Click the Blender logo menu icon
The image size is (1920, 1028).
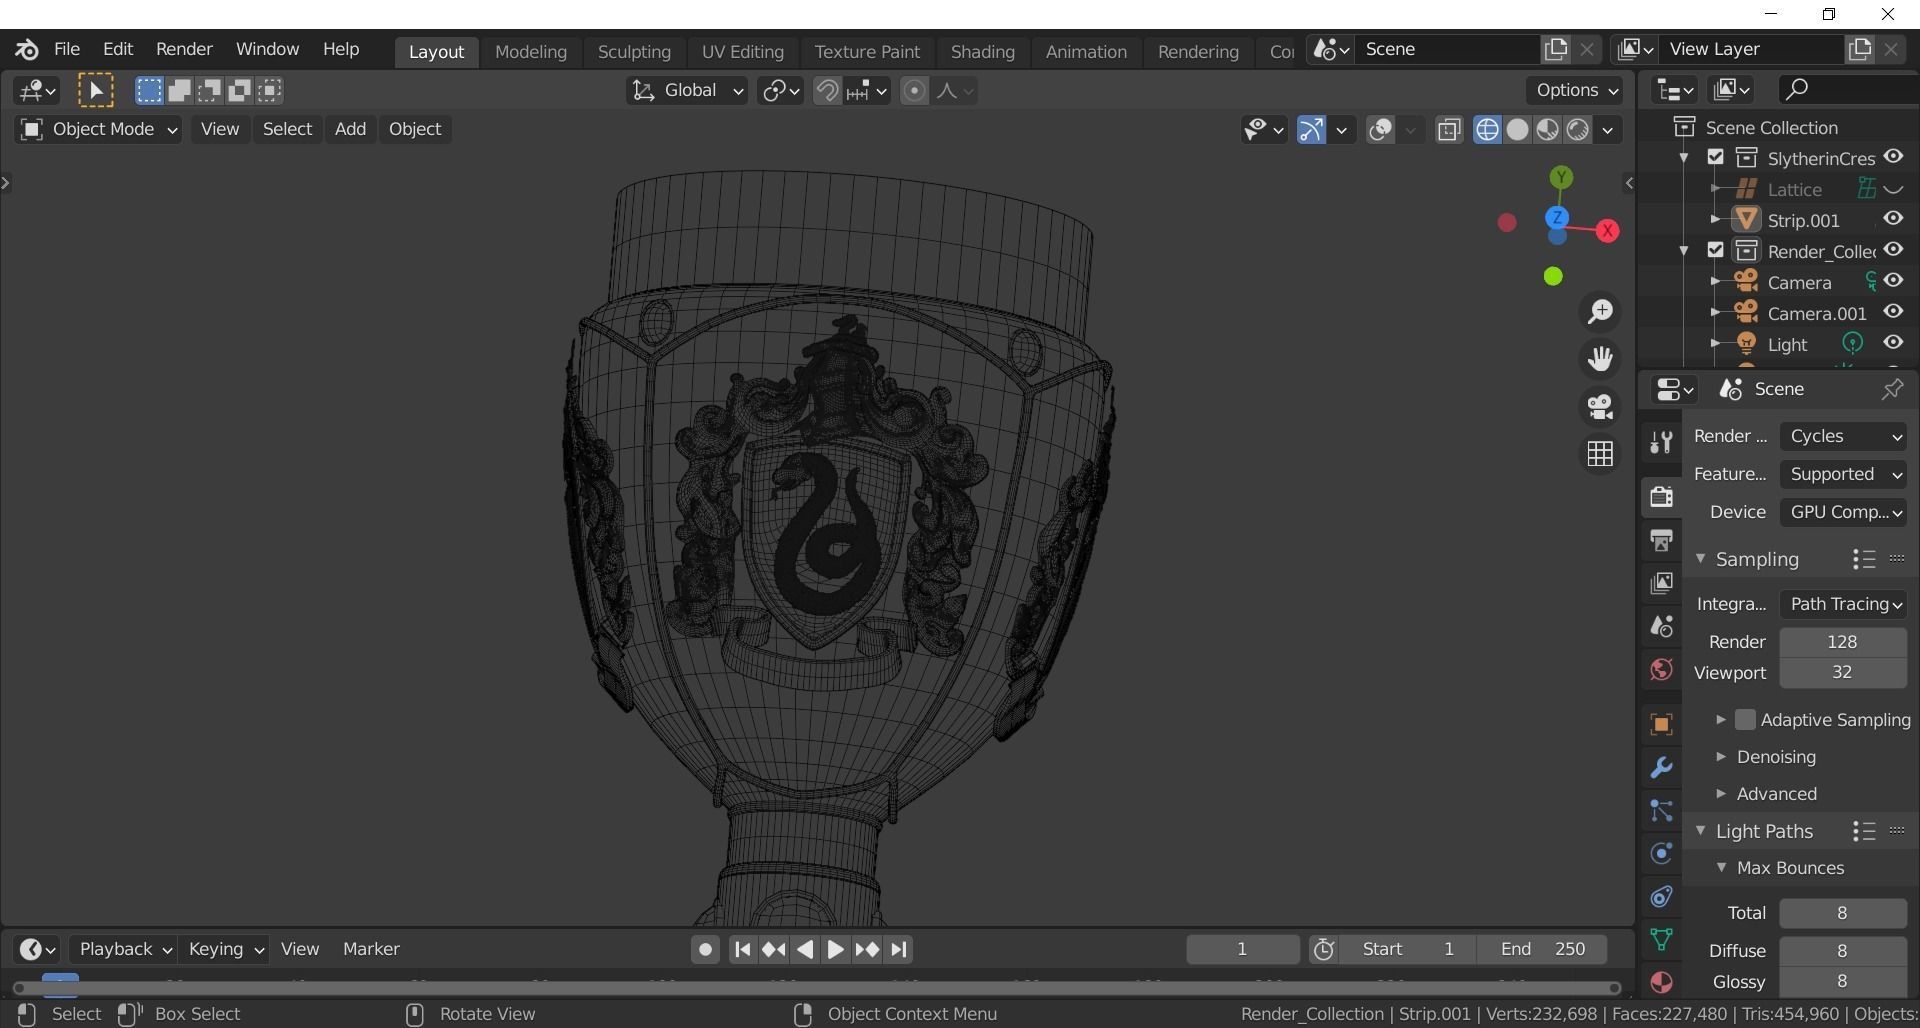point(27,49)
